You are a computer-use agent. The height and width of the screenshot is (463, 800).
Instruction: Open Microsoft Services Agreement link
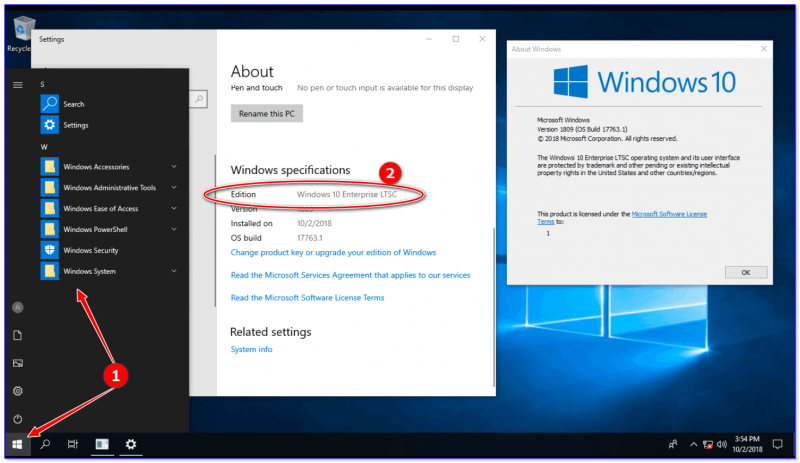pyautogui.click(x=351, y=275)
